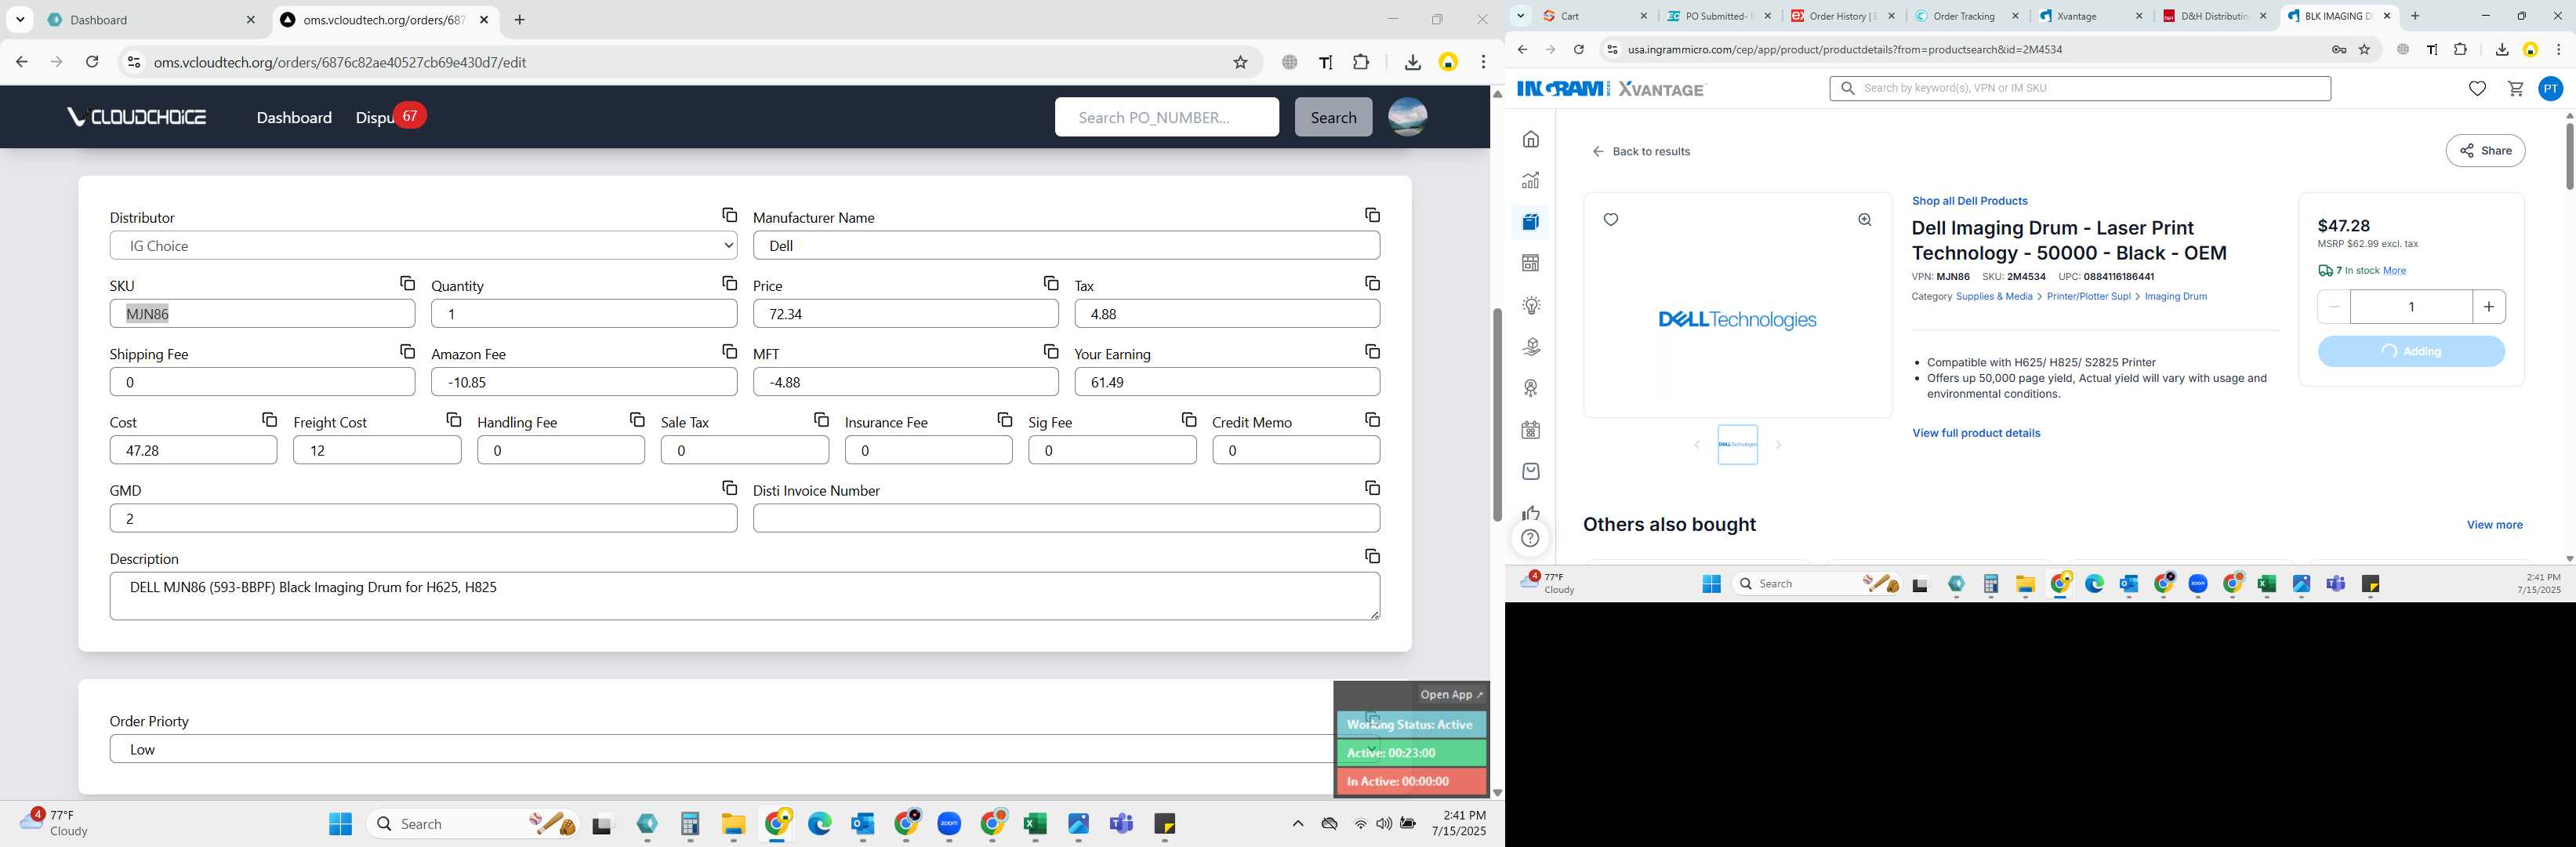Switch to the Cart browser tab
2576x847 pixels.
coord(1595,16)
